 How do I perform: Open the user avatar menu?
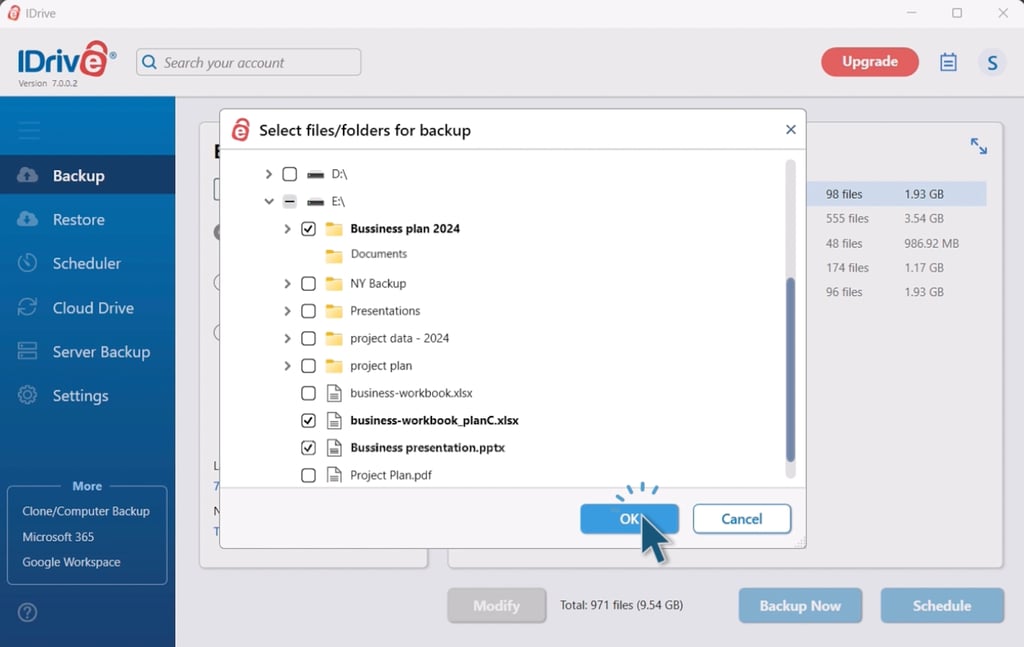[x=992, y=62]
